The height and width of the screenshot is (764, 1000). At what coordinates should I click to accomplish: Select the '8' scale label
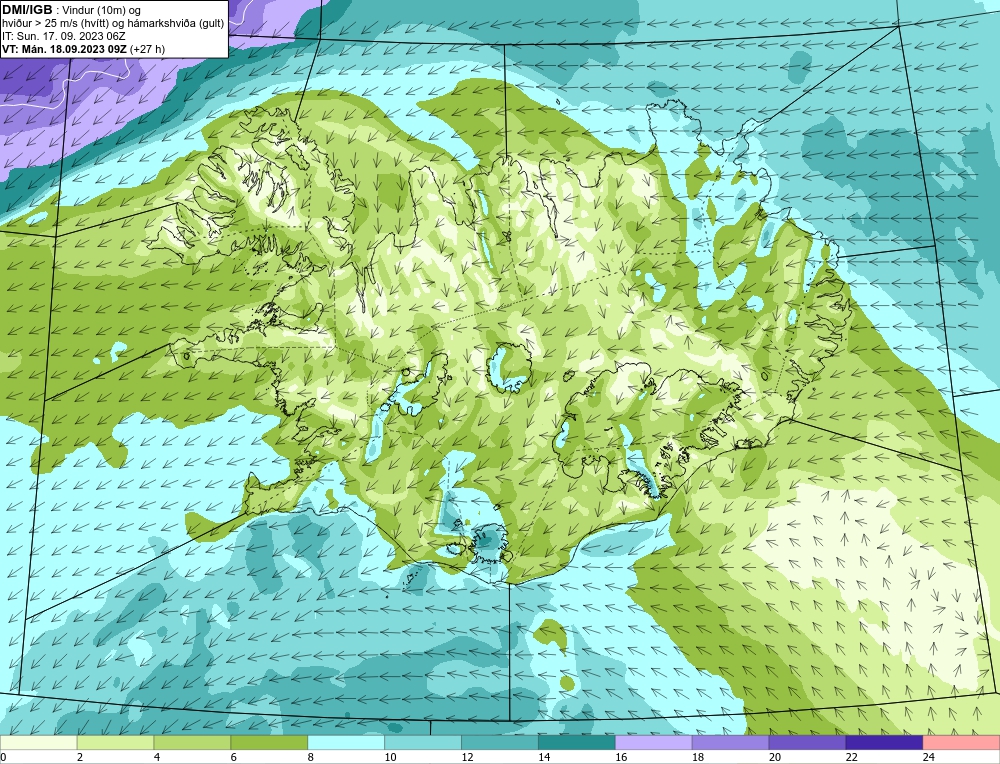[311, 757]
